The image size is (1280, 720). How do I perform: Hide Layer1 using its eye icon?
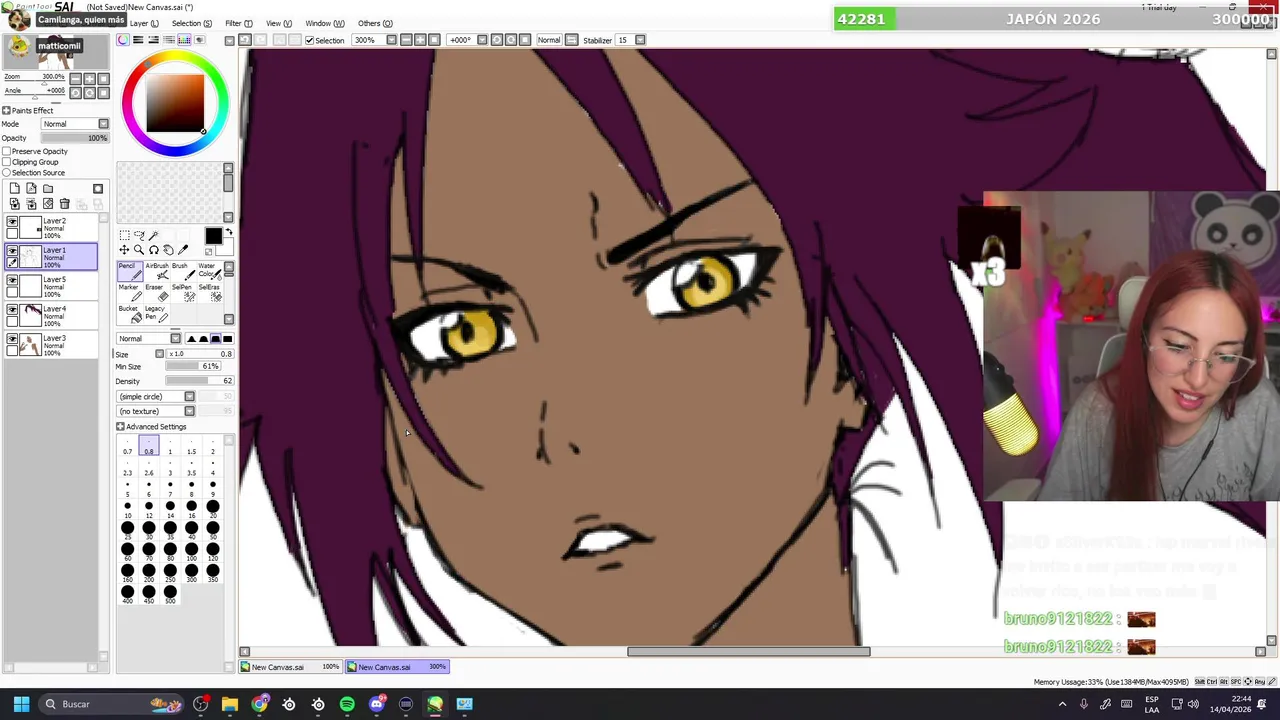[x=12, y=251]
